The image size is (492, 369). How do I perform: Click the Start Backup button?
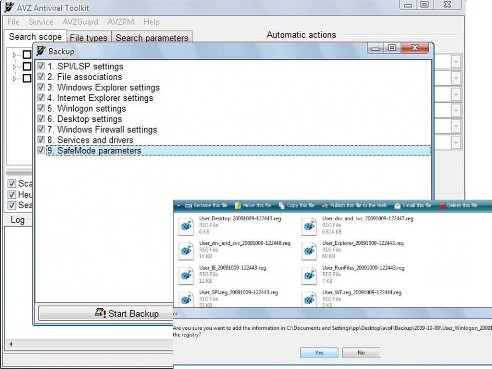[x=106, y=313]
